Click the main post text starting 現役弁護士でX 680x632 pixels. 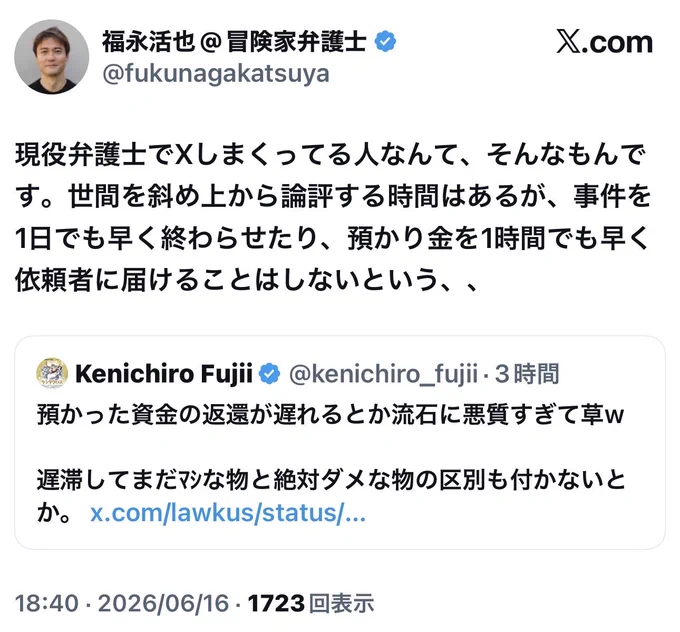(333, 217)
